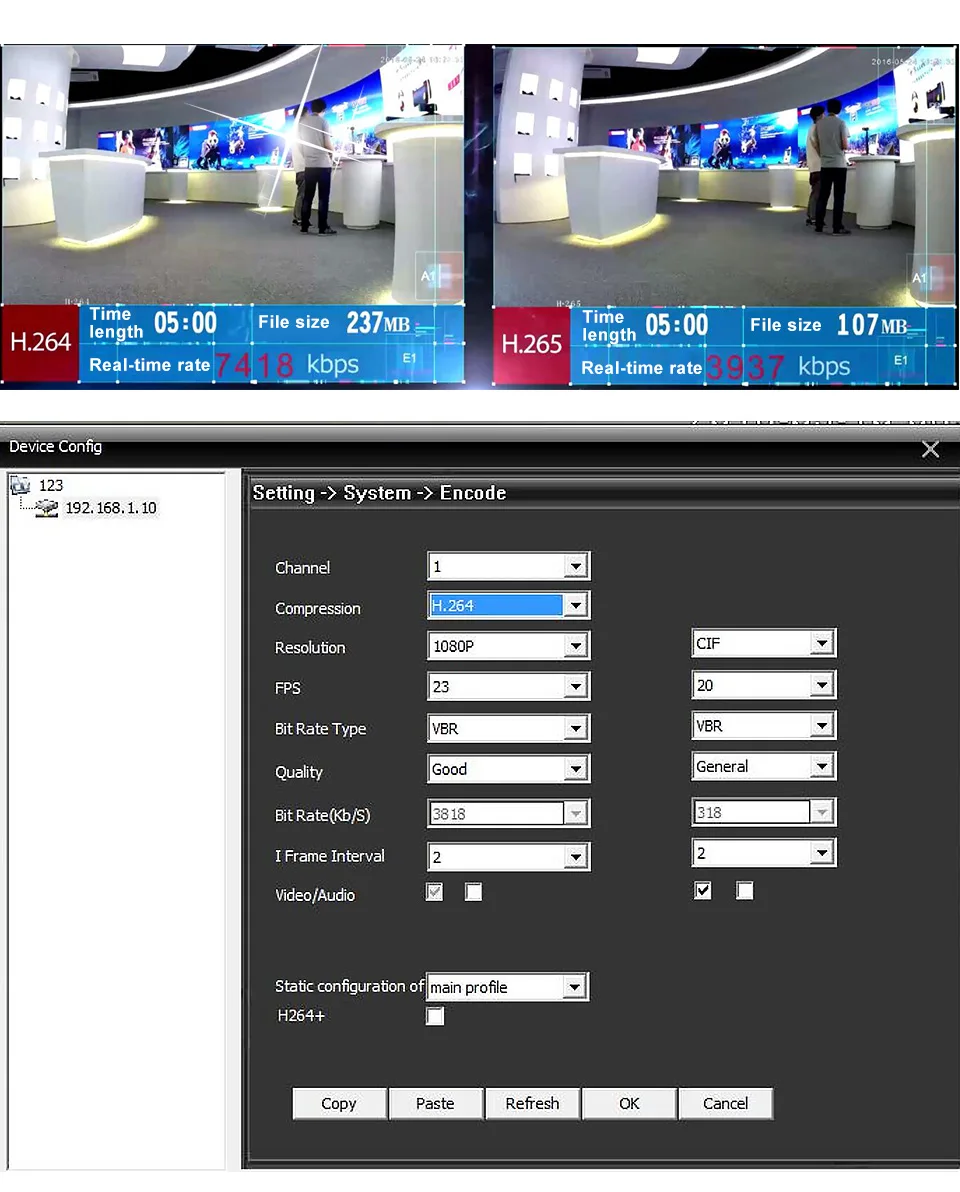Click the Cancel button

[725, 1103]
